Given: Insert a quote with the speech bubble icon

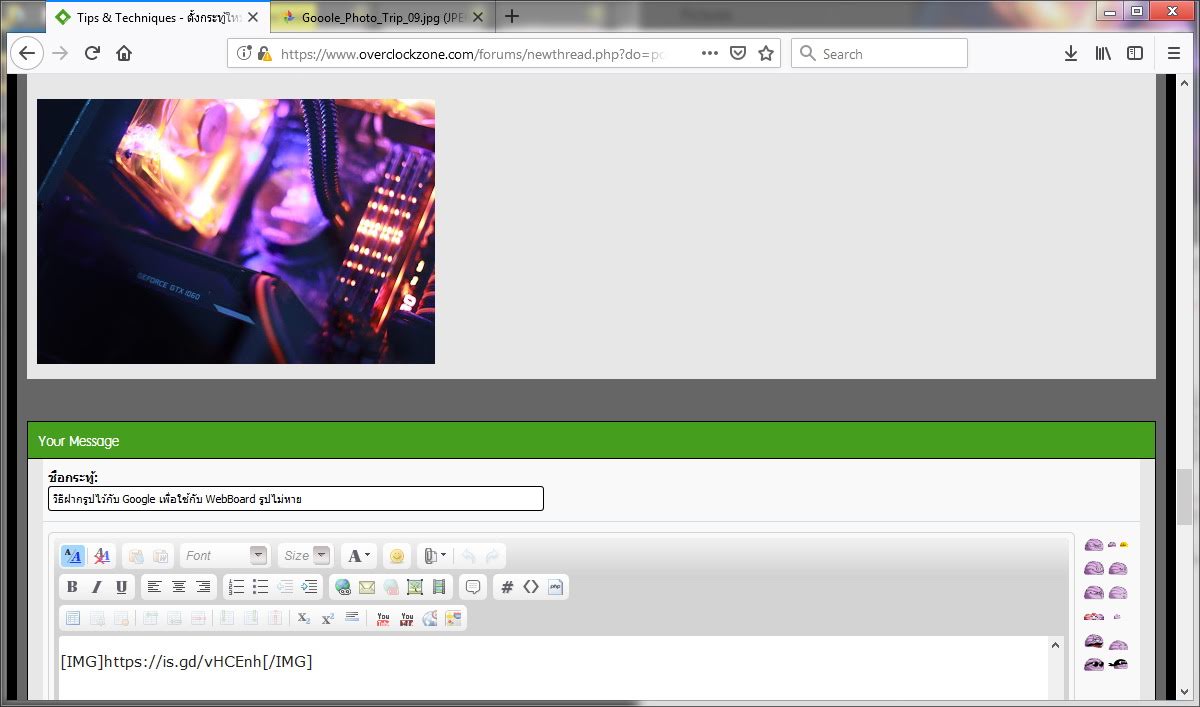Looking at the screenshot, I should (x=473, y=587).
